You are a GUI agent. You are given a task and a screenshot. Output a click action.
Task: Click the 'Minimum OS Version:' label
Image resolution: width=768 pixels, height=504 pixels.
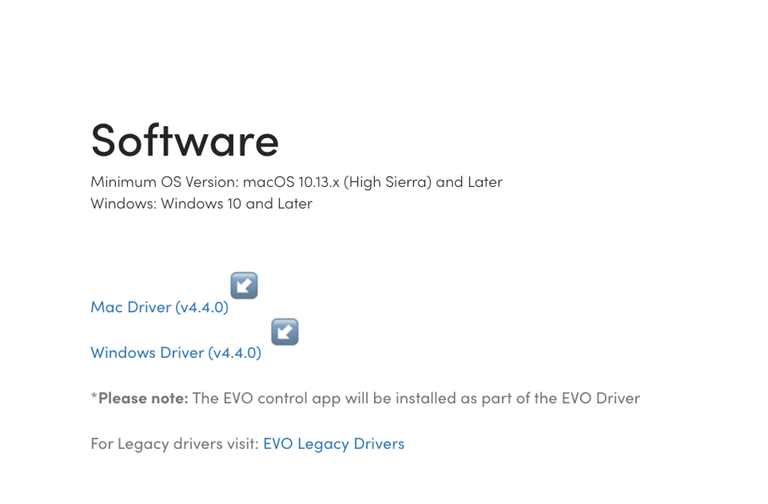[164, 182]
